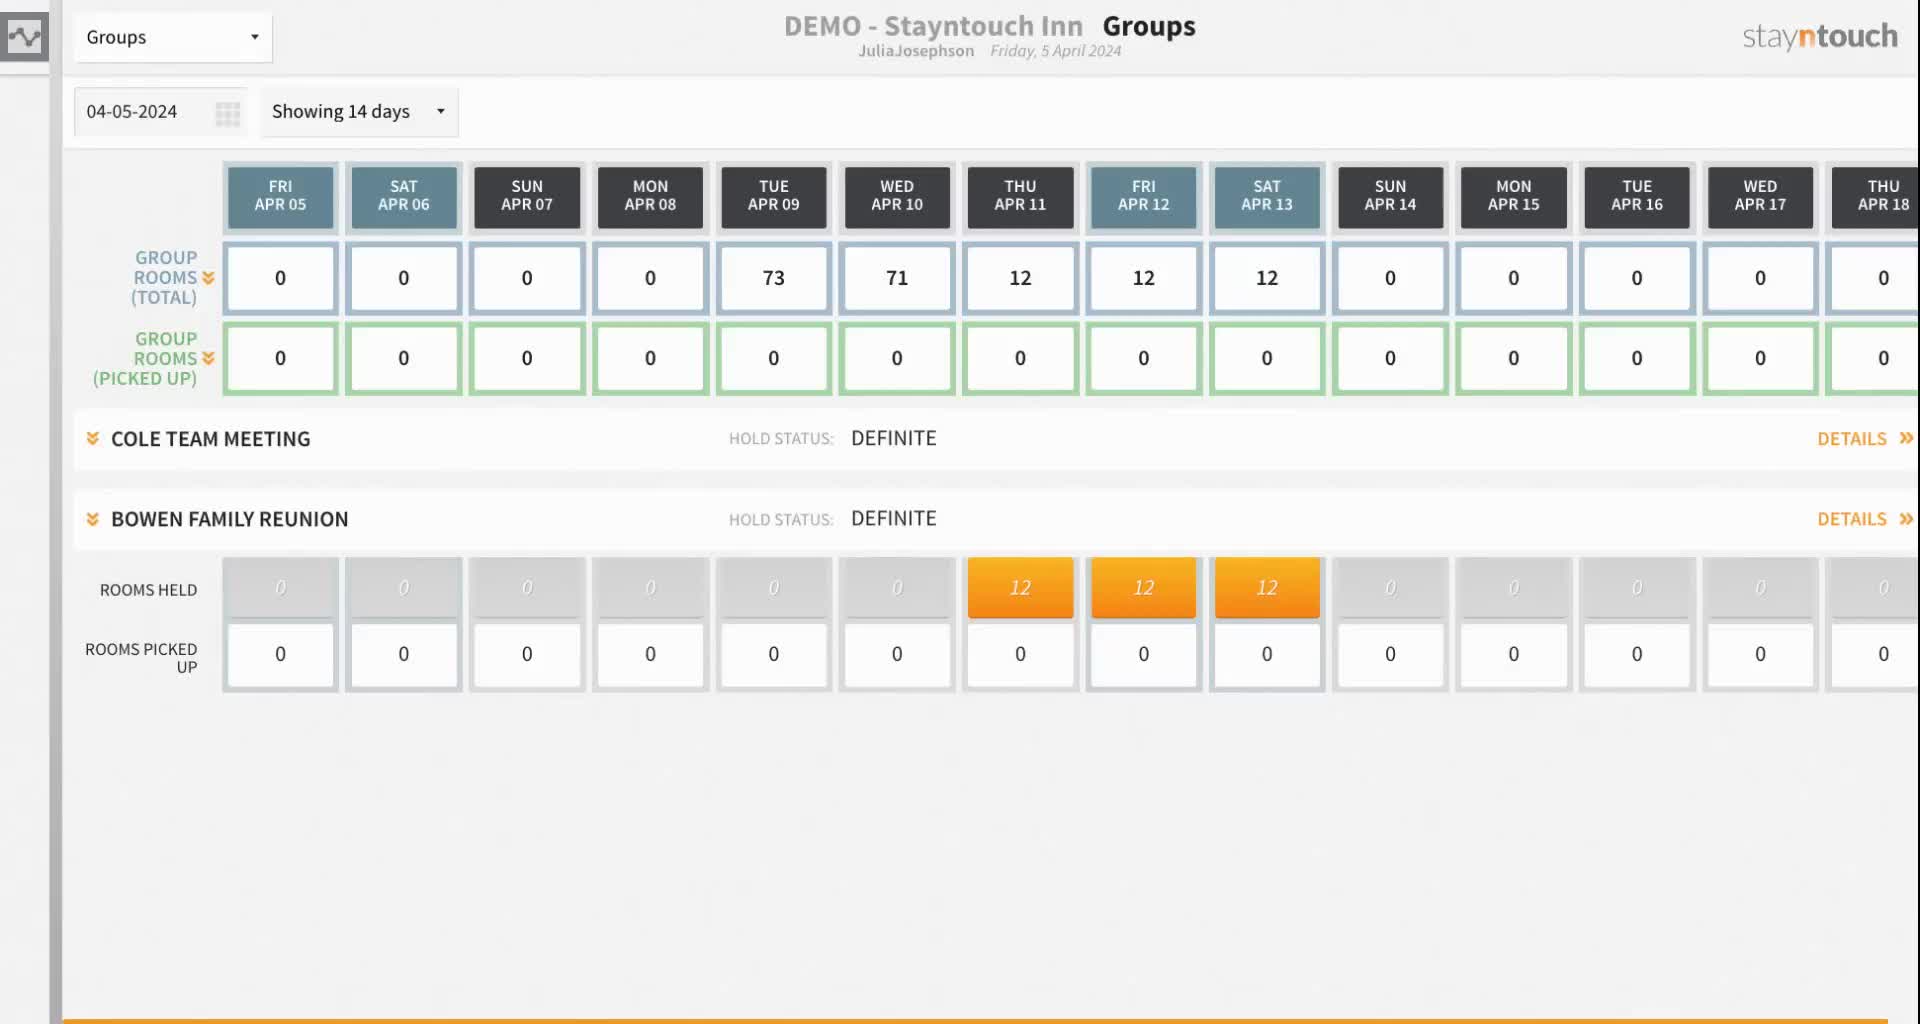Click the JuliaJosephson user name

point(916,51)
